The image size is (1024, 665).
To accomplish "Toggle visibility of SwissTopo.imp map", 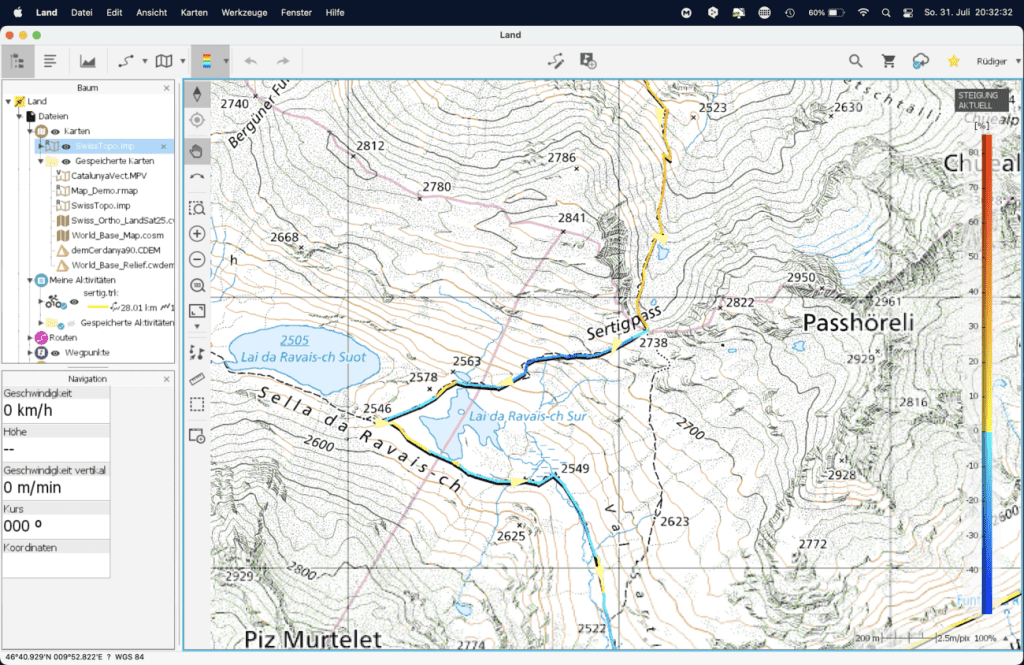I will coord(66,146).
